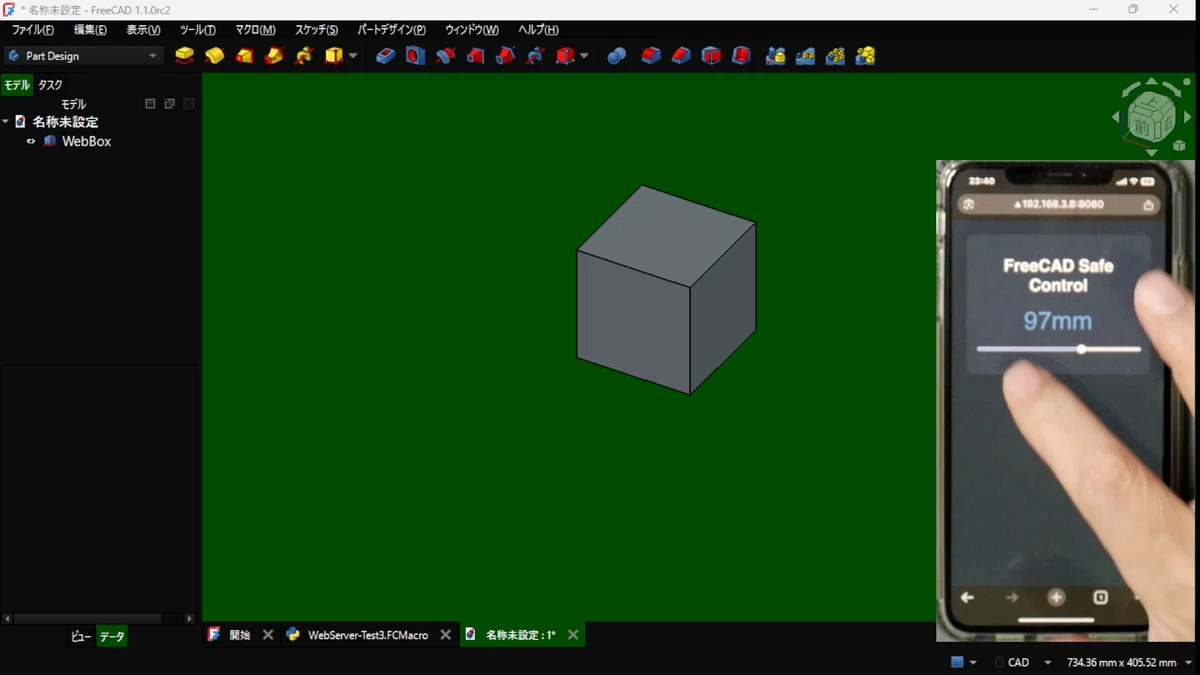Open the ファイル(F) menu
The height and width of the screenshot is (675, 1200).
(x=33, y=30)
